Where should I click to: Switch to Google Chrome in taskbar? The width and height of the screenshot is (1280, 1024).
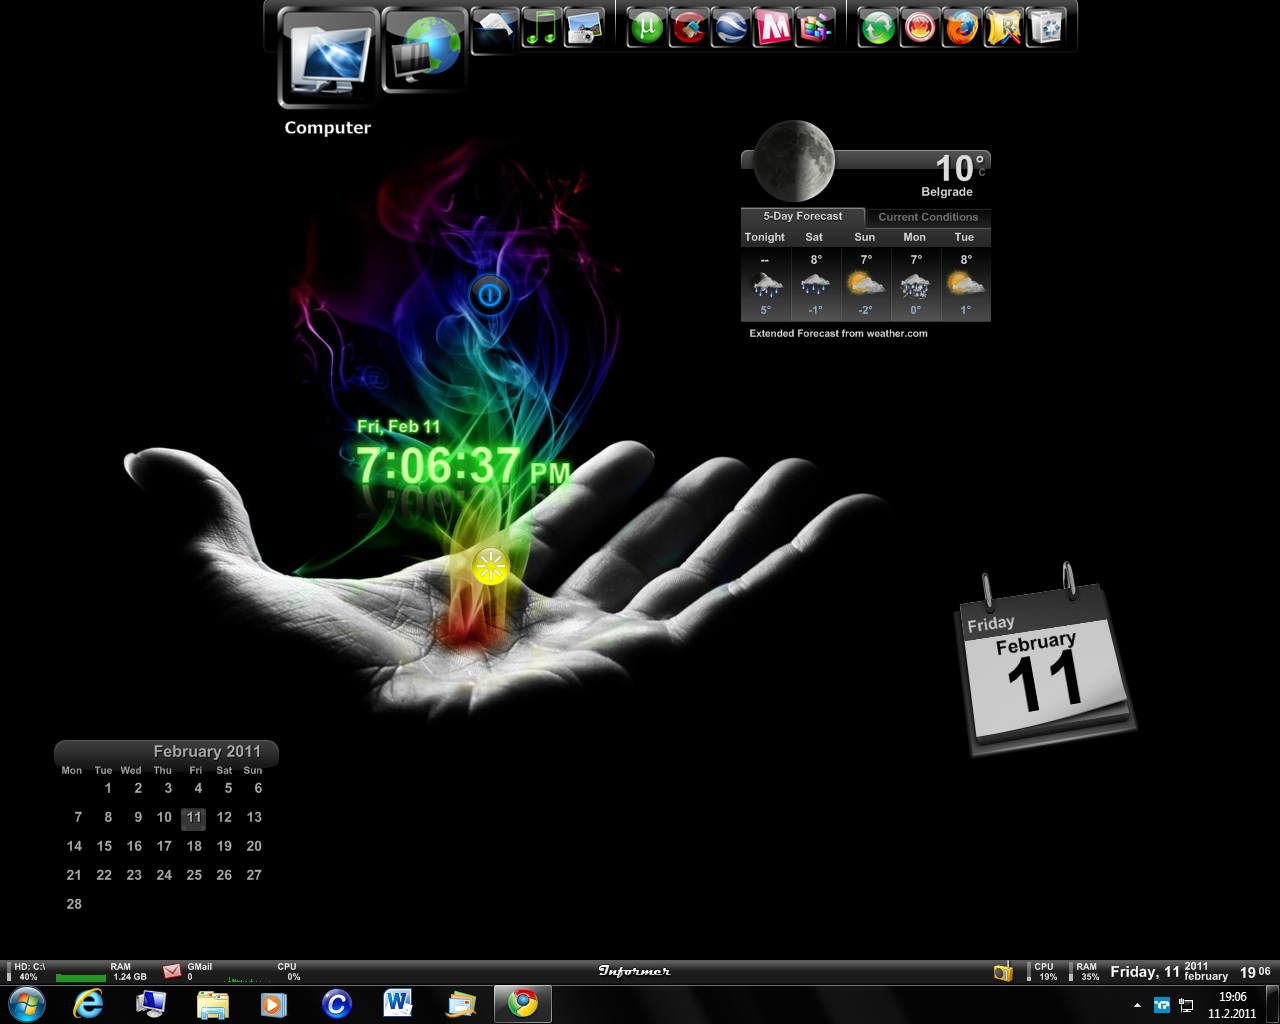(523, 1004)
